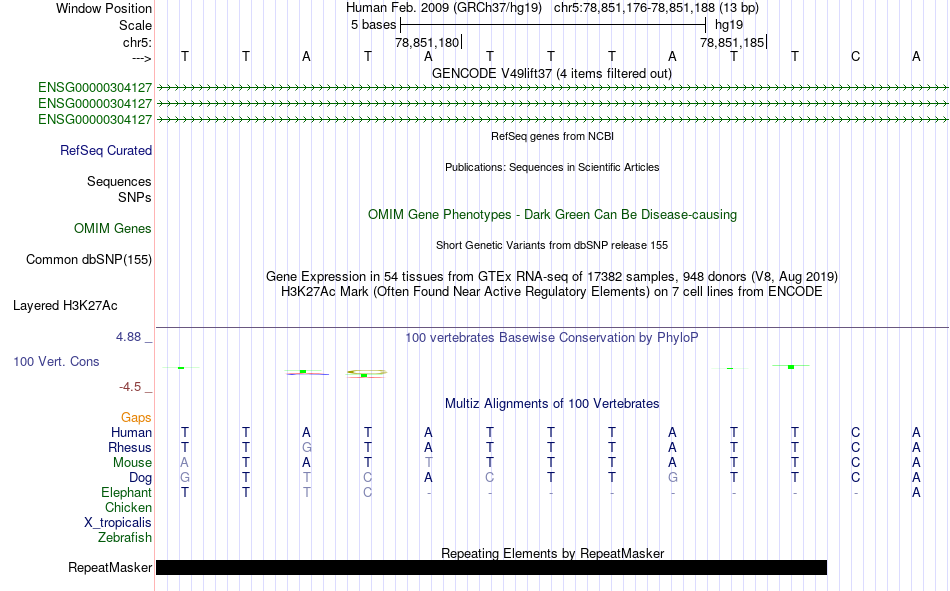Click the C base in Human row

(x=855, y=432)
